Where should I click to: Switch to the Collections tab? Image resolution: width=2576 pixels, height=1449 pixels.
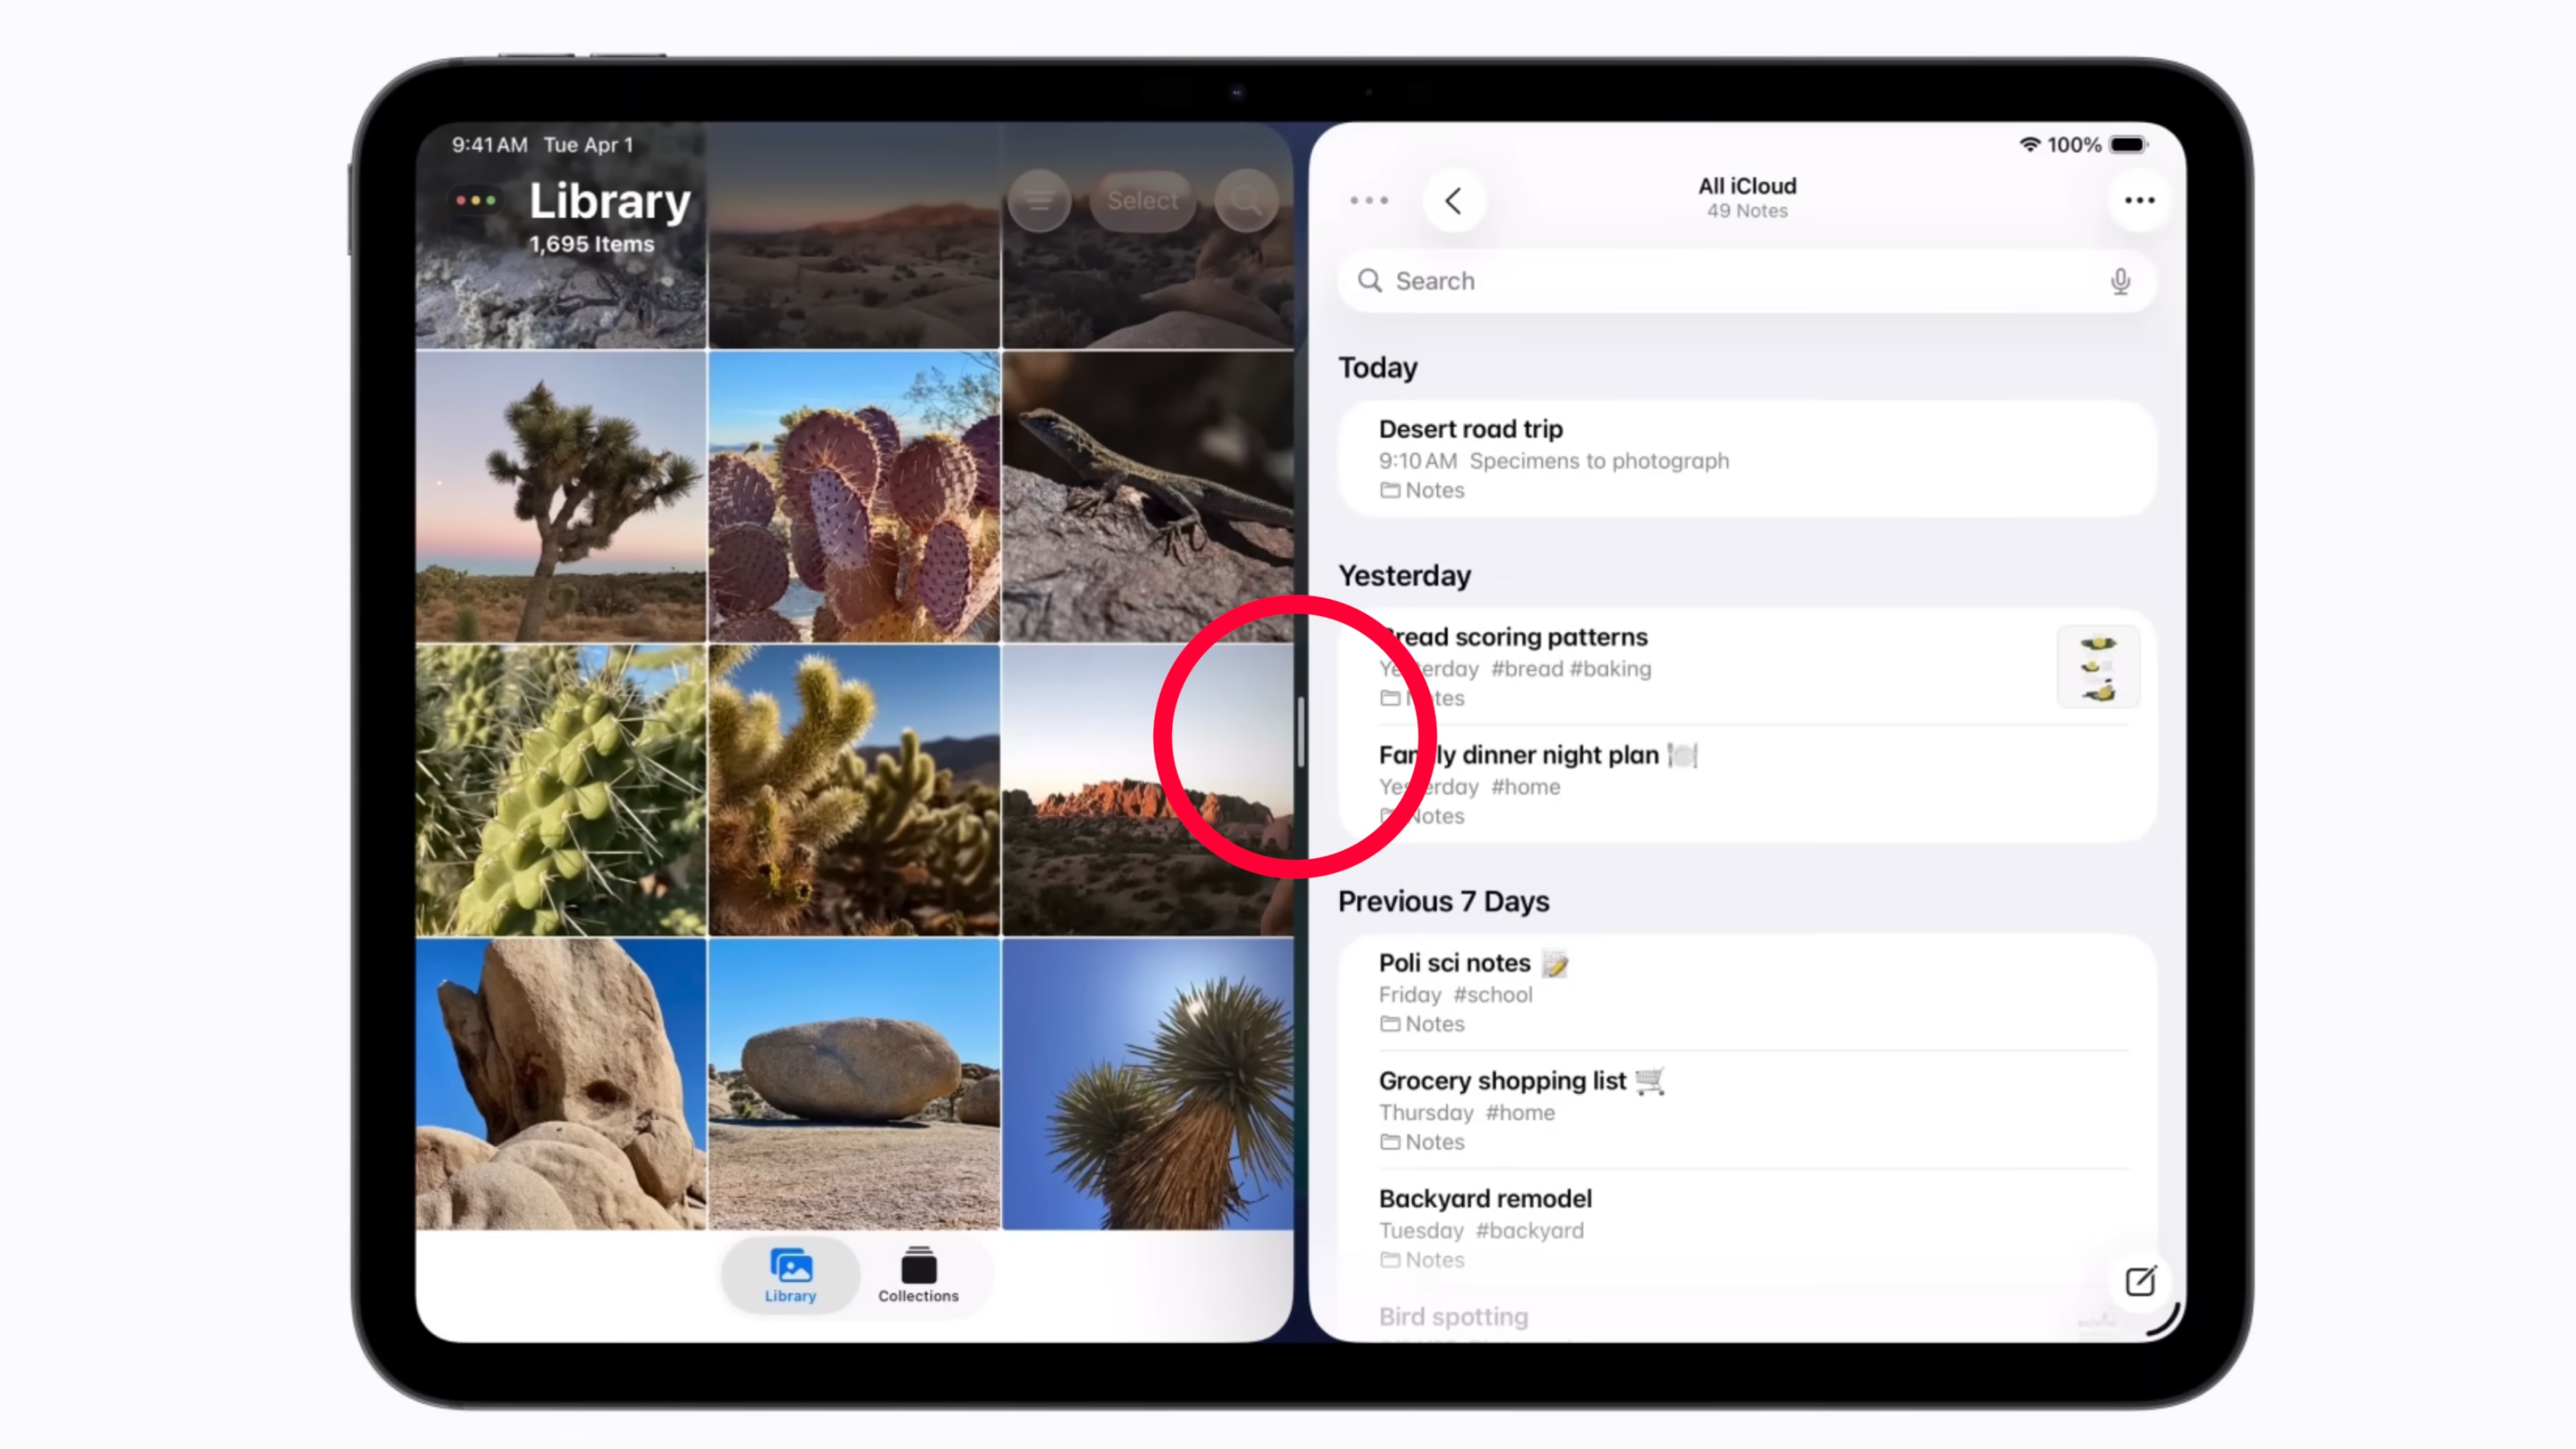[918, 1275]
